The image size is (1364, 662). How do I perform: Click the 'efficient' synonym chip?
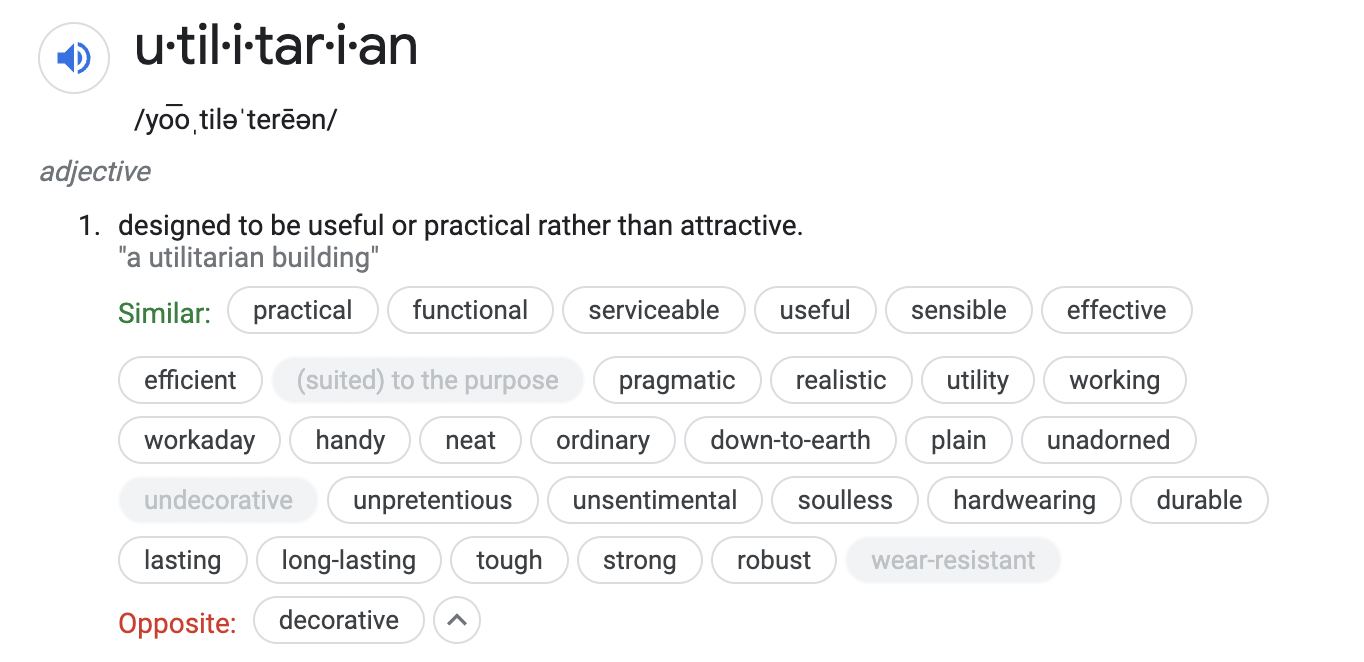(190, 380)
